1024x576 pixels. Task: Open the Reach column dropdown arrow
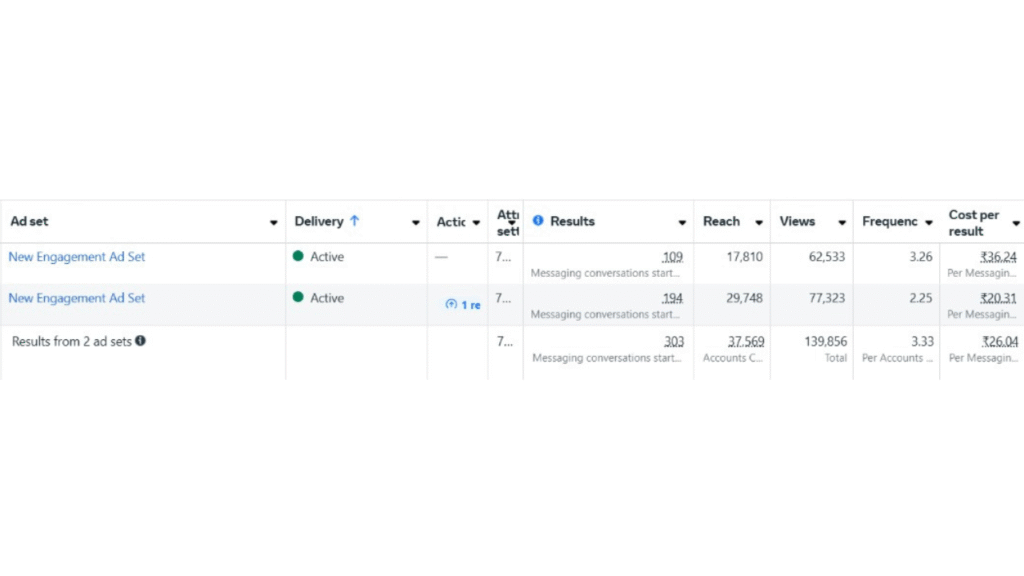coord(759,222)
